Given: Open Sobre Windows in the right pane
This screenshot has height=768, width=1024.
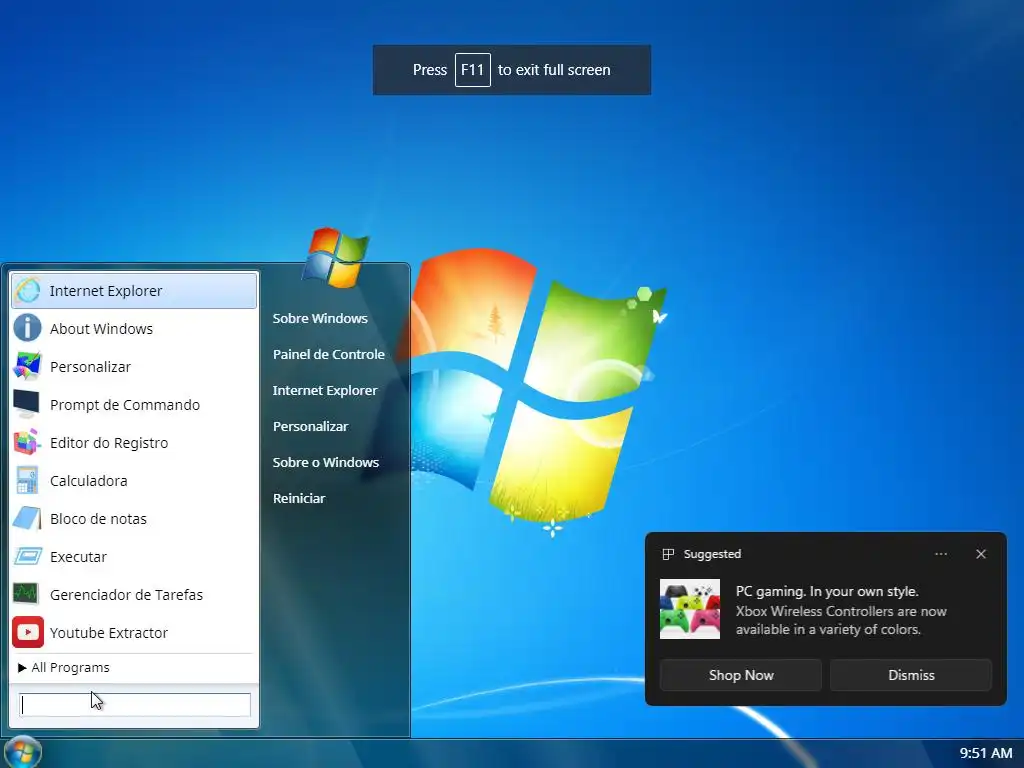Looking at the screenshot, I should [x=320, y=318].
